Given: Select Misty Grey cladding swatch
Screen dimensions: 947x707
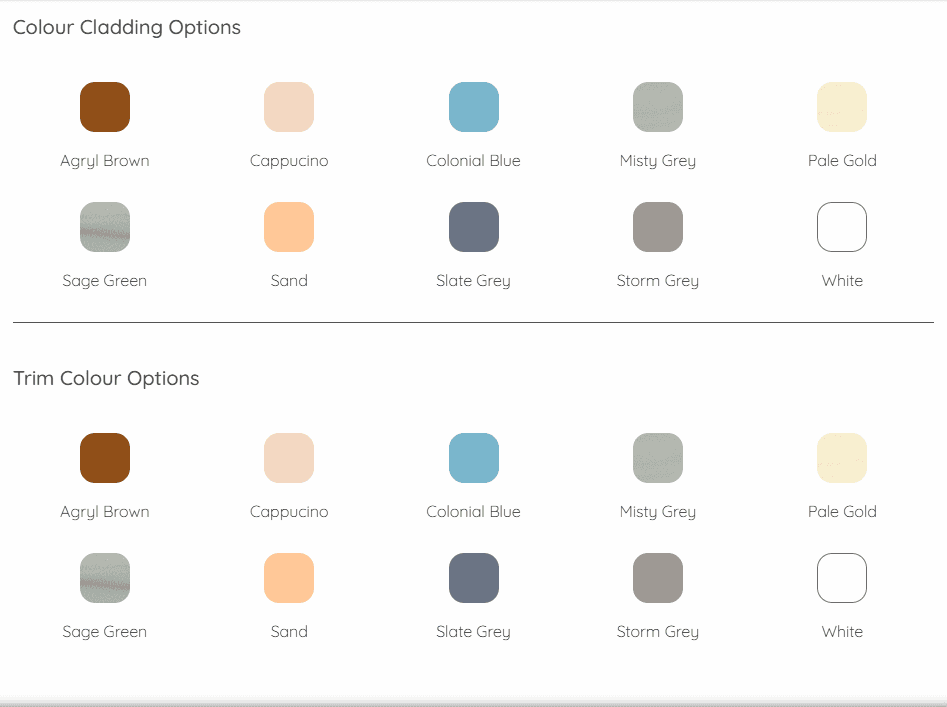Looking at the screenshot, I should [x=658, y=107].
